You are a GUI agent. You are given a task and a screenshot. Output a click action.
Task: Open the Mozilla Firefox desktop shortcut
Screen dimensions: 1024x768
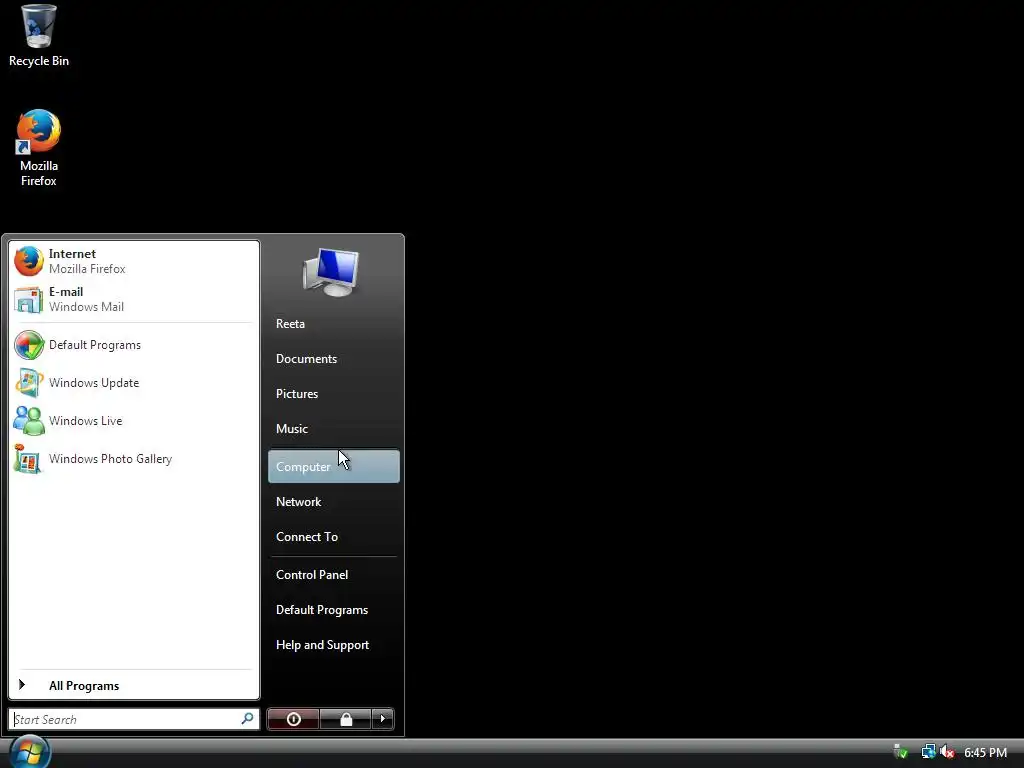click(39, 148)
